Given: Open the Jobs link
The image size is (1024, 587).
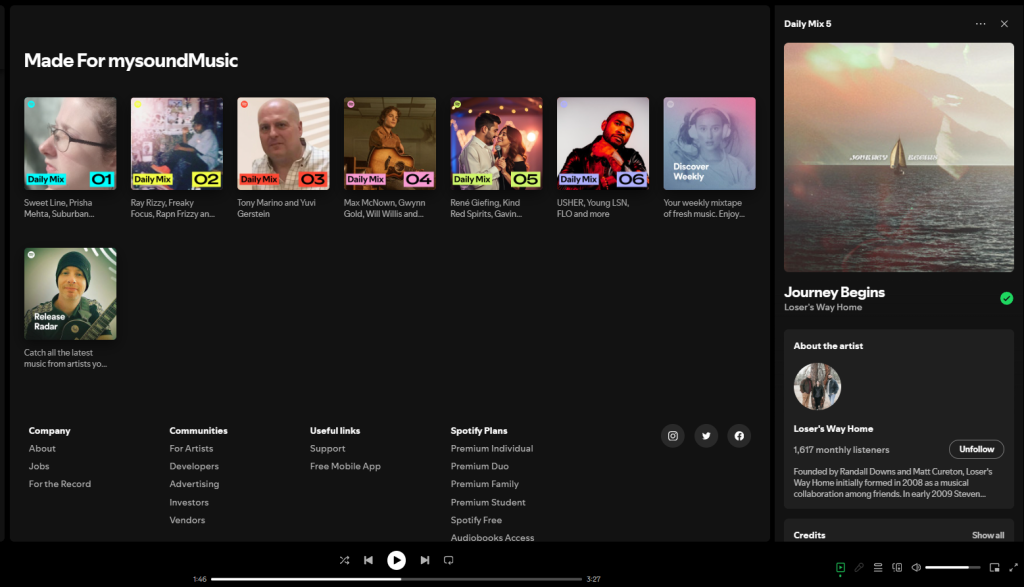Looking at the screenshot, I should (x=39, y=466).
